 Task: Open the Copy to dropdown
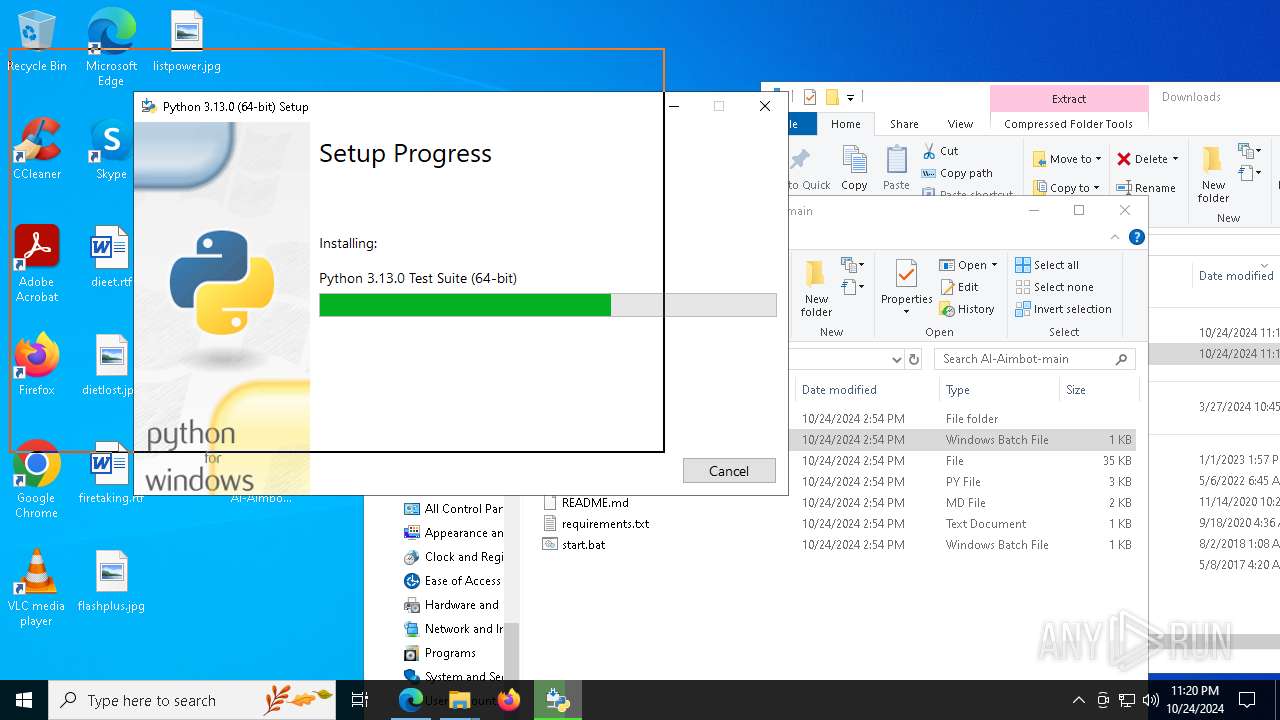(1067, 187)
